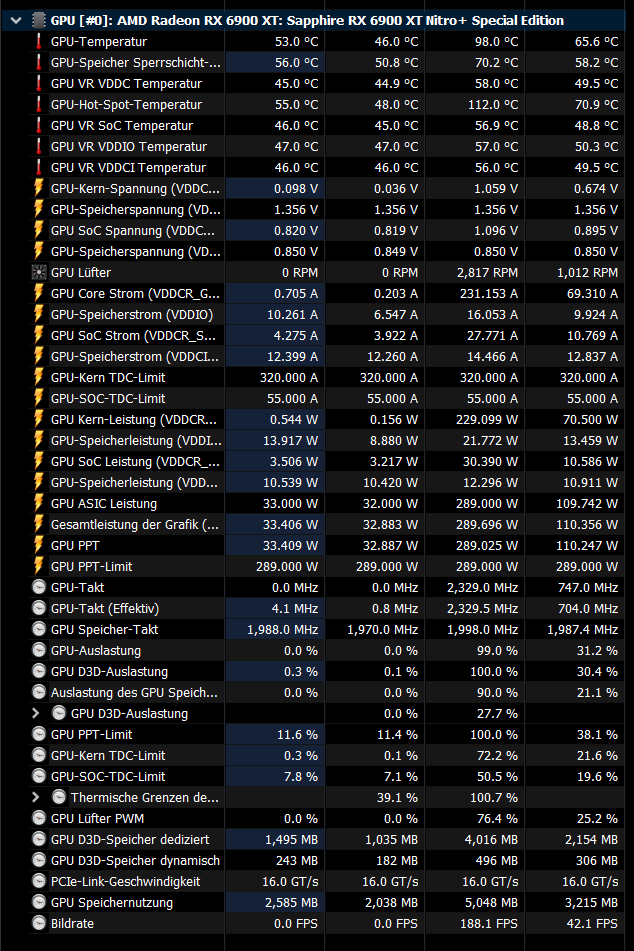Click the 5,048 MB memory usage maximum

[x=491, y=902]
